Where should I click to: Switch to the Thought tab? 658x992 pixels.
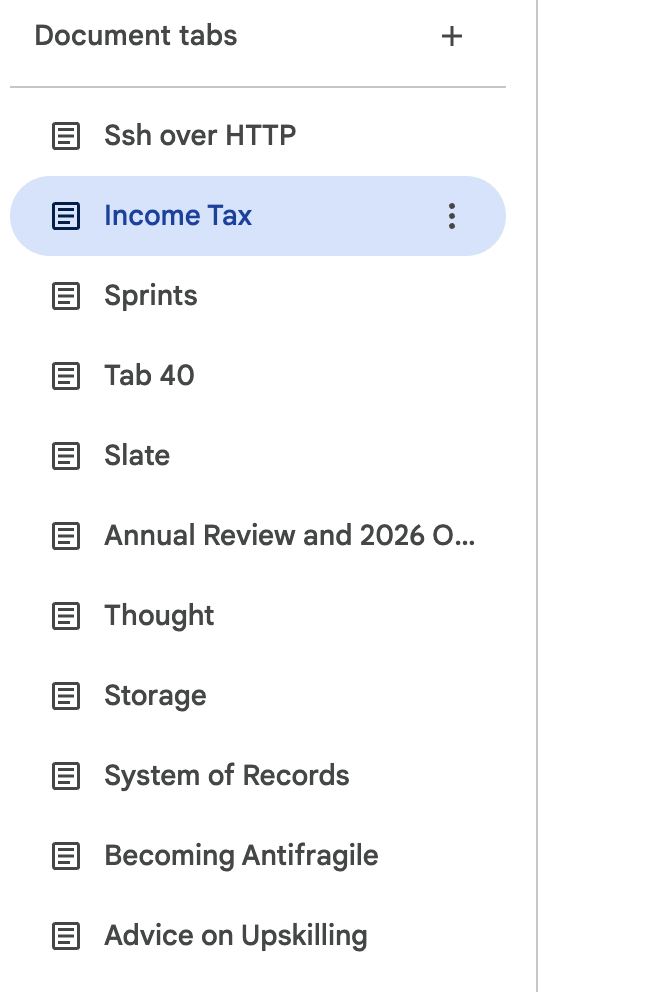(x=159, y=616)
